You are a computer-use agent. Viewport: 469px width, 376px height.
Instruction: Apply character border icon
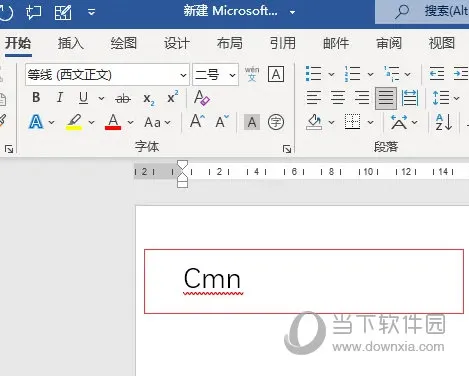point(276,74)
